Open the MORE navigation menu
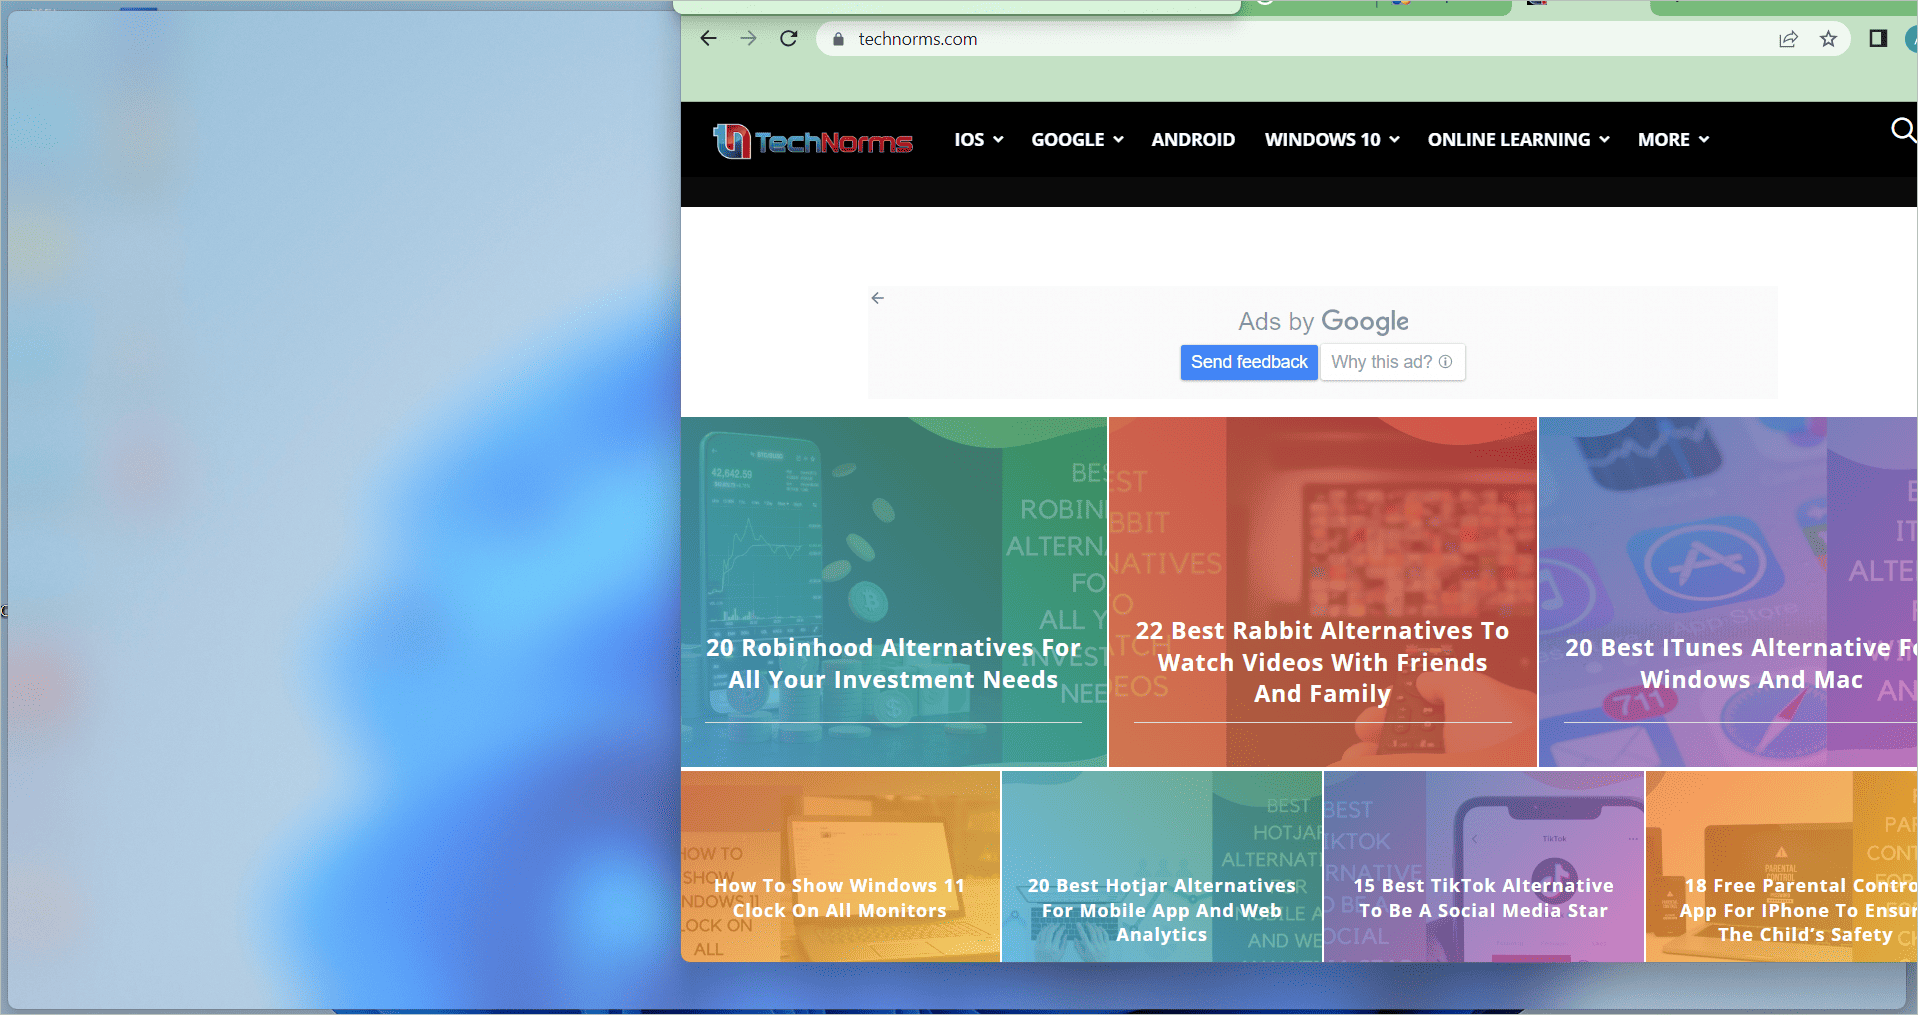This screenshot has height=1015, width=1918. click(1673, 140)
